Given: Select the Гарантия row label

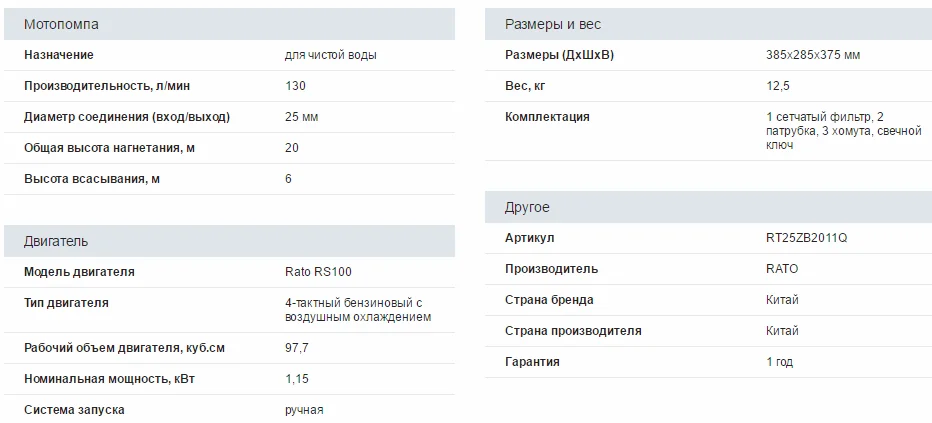Looking at the screenshot, I should tap(533, 362).
